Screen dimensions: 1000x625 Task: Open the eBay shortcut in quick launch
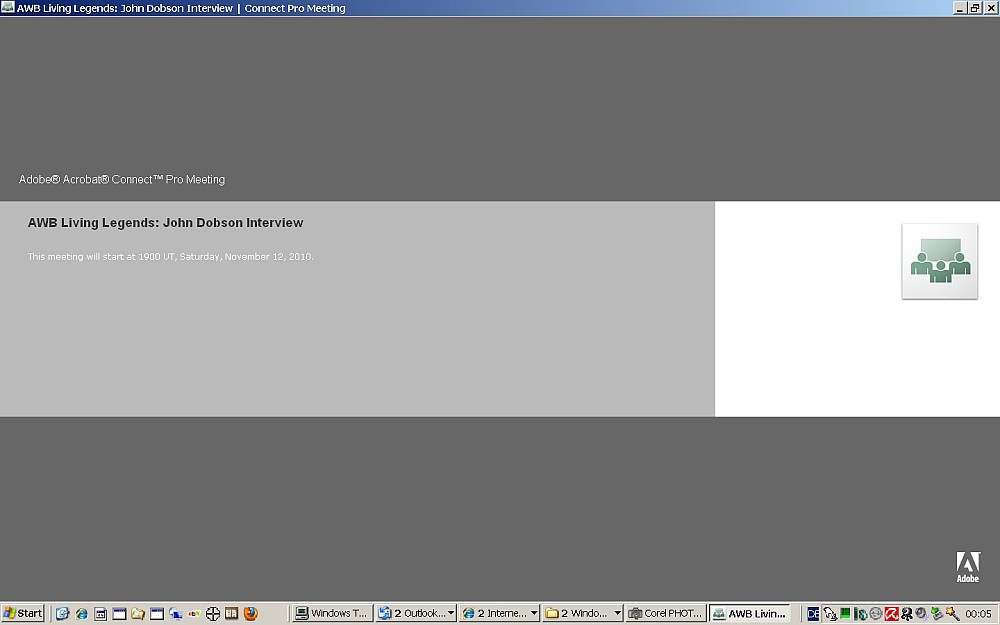[x=194, y=614]
